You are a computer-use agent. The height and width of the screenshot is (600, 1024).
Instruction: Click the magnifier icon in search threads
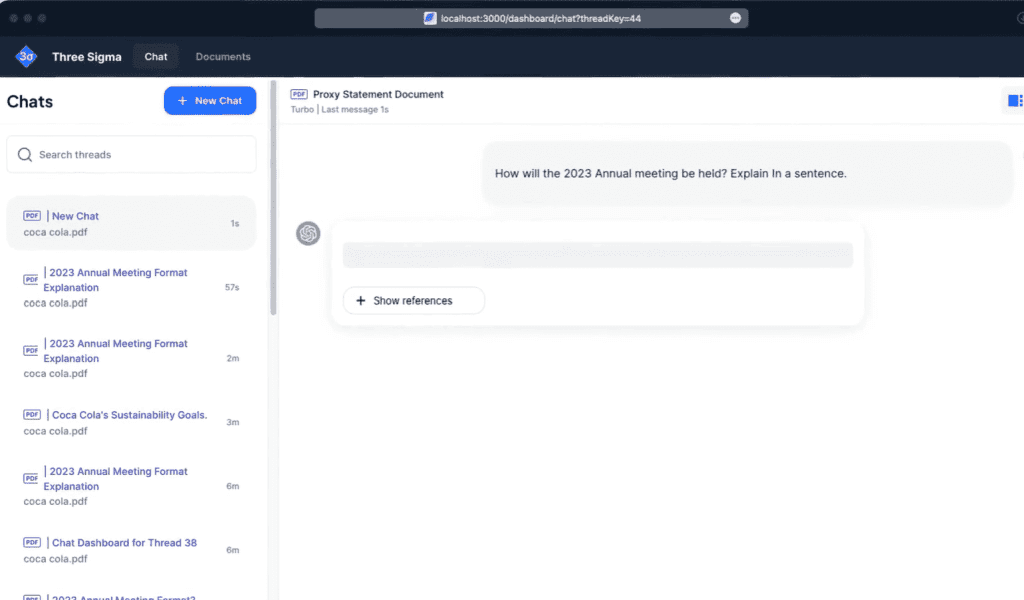25,155
